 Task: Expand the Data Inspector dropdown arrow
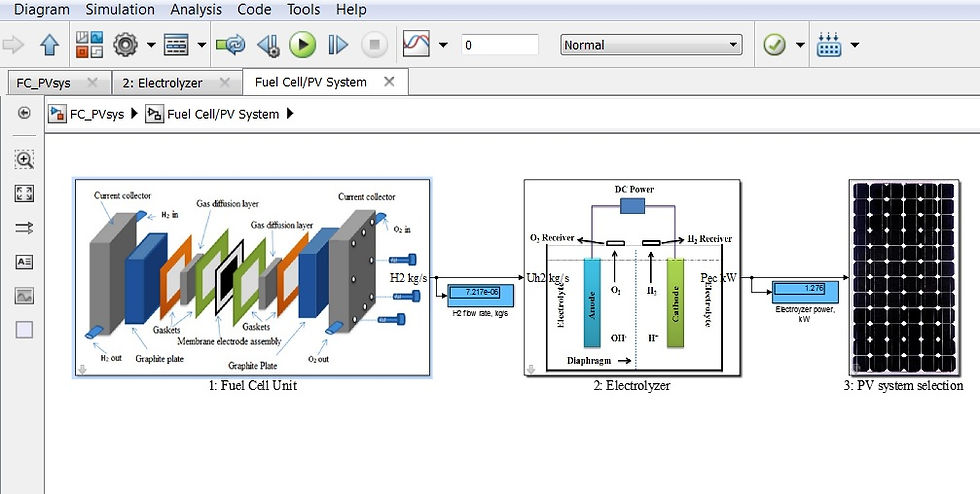click(x=444, y=45)
